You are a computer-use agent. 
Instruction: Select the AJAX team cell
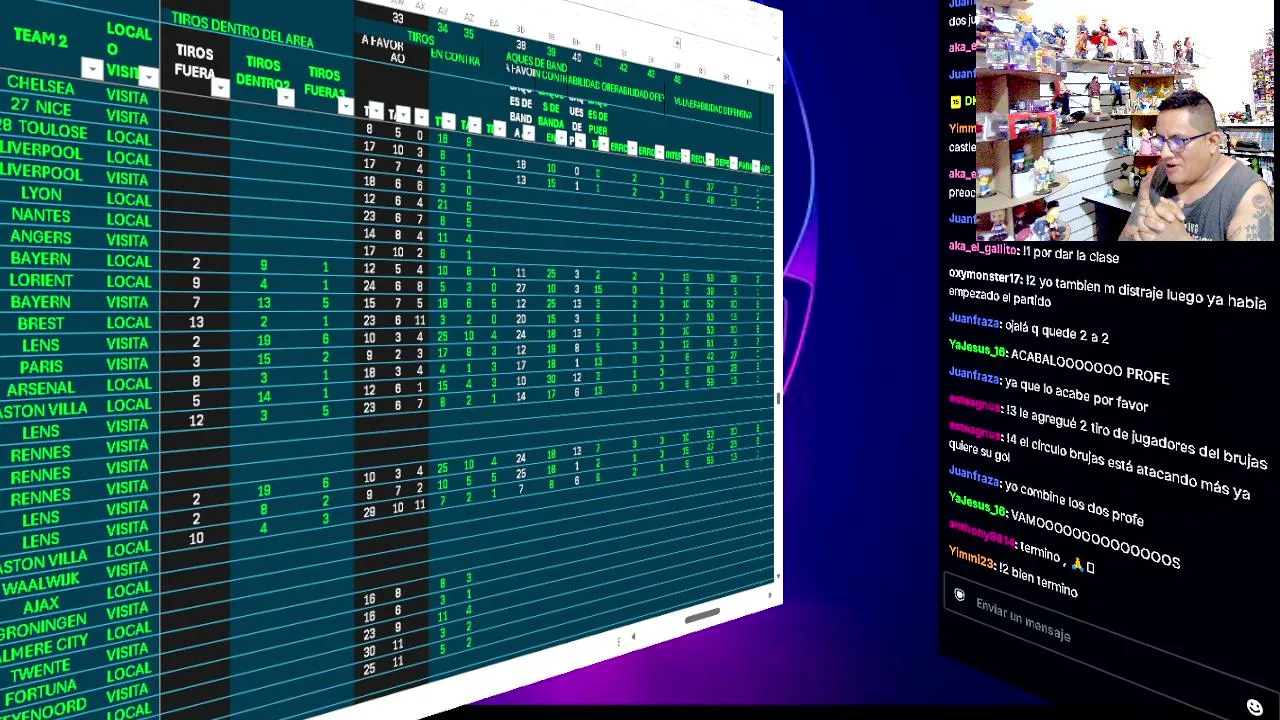click(x=42, y=606)
